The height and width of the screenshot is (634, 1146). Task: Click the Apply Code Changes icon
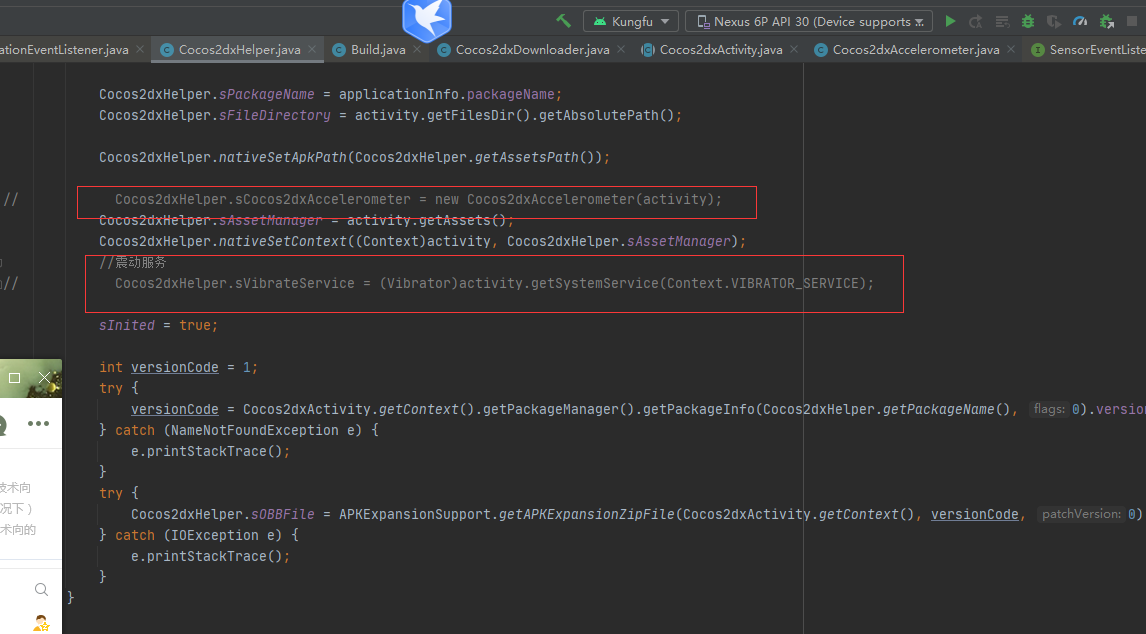coord(1001,21)
